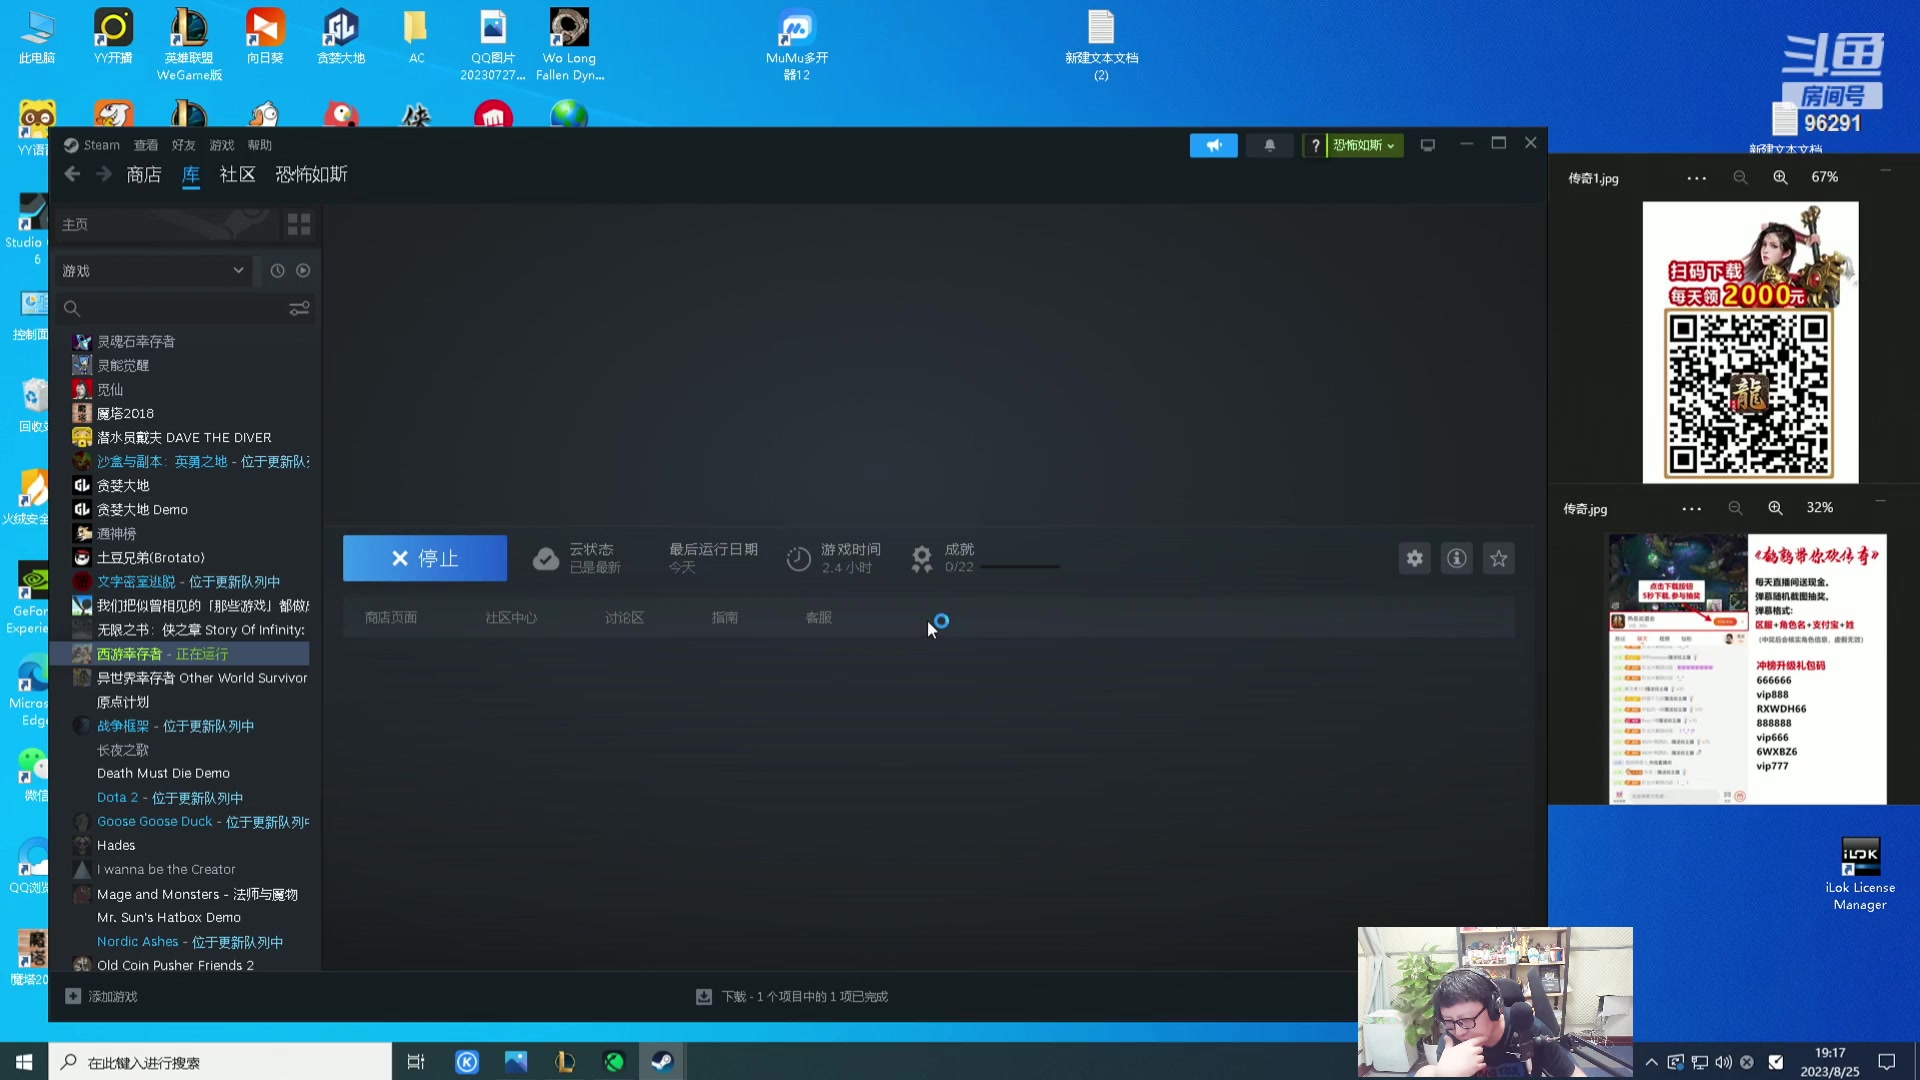Screen dimensions: 1920x1080
Task: Open Steam downloads status at bottom
Action: click(x=792, y=997)
